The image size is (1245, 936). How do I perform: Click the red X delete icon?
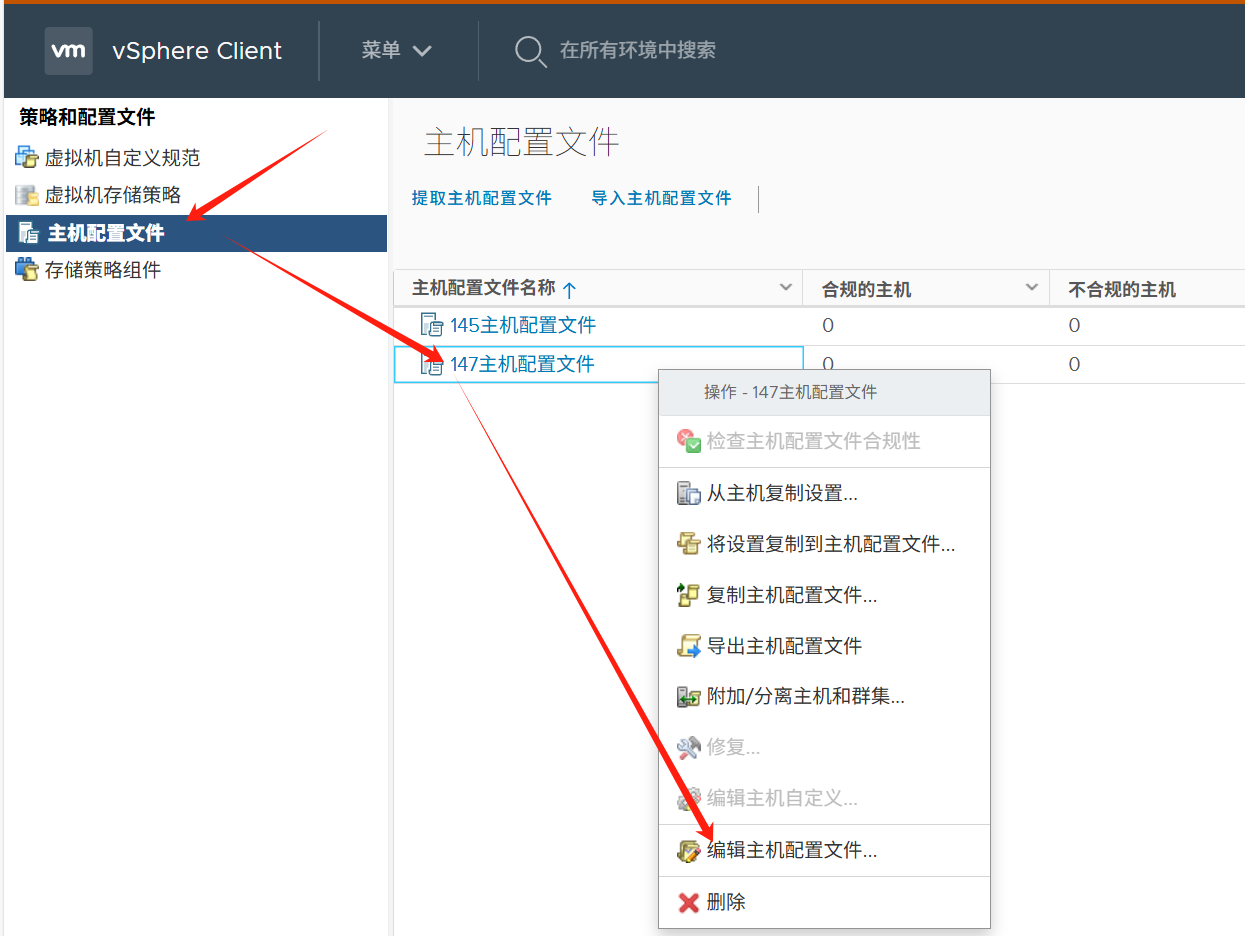pos(689,902)
